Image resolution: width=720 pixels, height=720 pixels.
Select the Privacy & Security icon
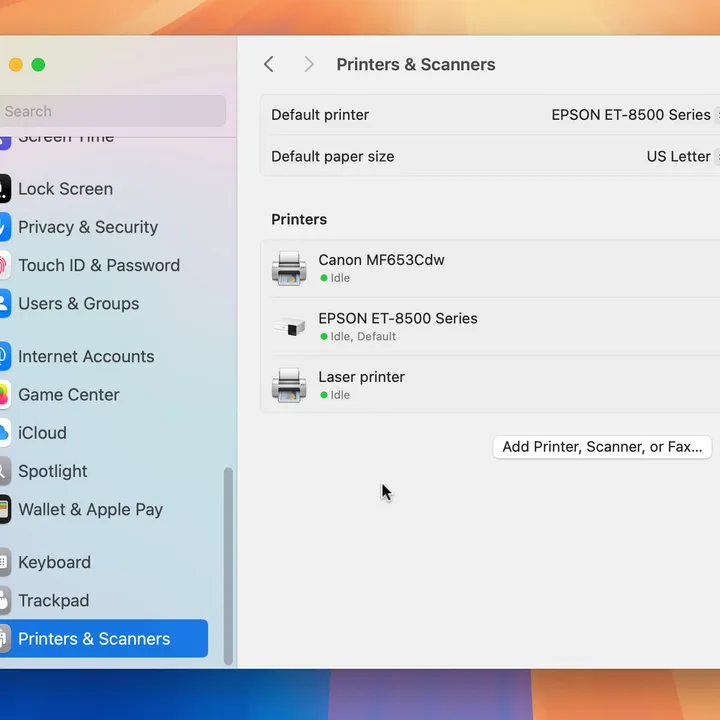[x=5, y=227]
